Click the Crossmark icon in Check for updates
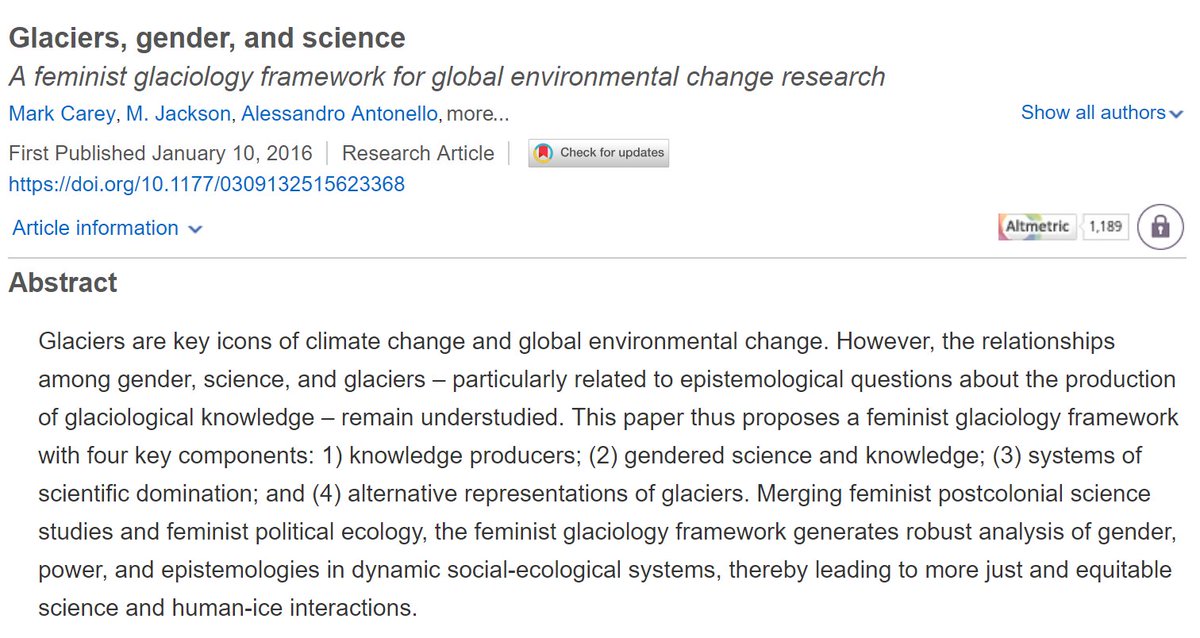Image resolution: width=1200 pixels, height=638 pixels. pyautogui.click(x=543, y=153)
